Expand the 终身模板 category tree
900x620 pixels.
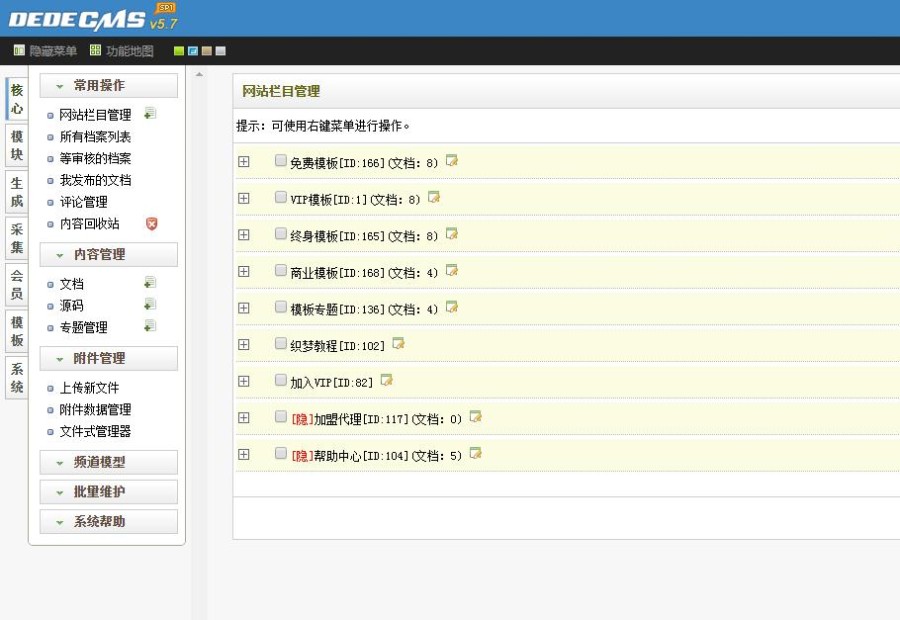click(244, 235)
